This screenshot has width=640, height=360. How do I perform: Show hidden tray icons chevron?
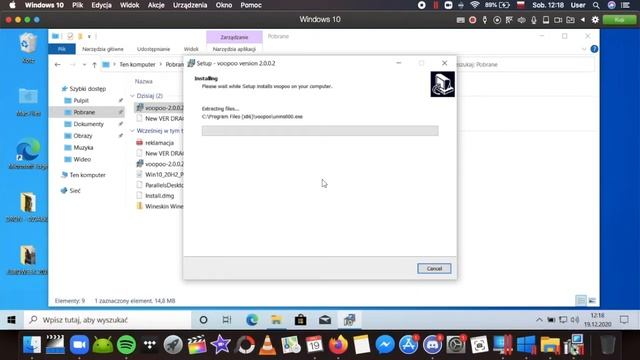coord(539,320)
